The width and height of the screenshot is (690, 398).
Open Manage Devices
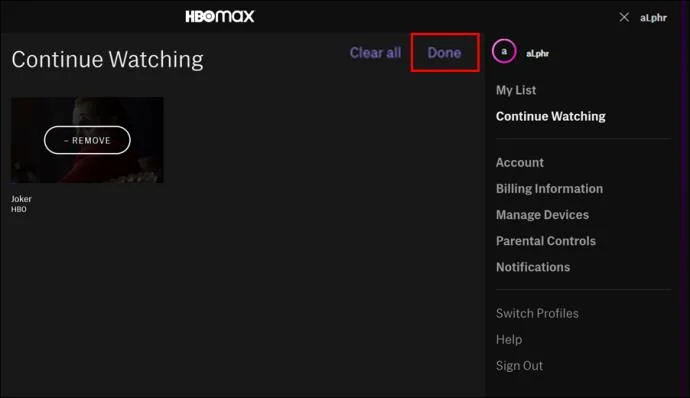pos(542,215)
